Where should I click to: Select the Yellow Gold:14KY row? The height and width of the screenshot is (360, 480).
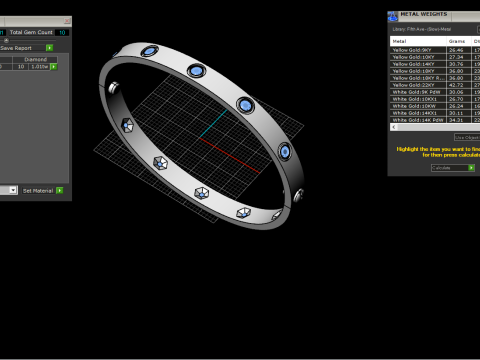coord(435,64)
